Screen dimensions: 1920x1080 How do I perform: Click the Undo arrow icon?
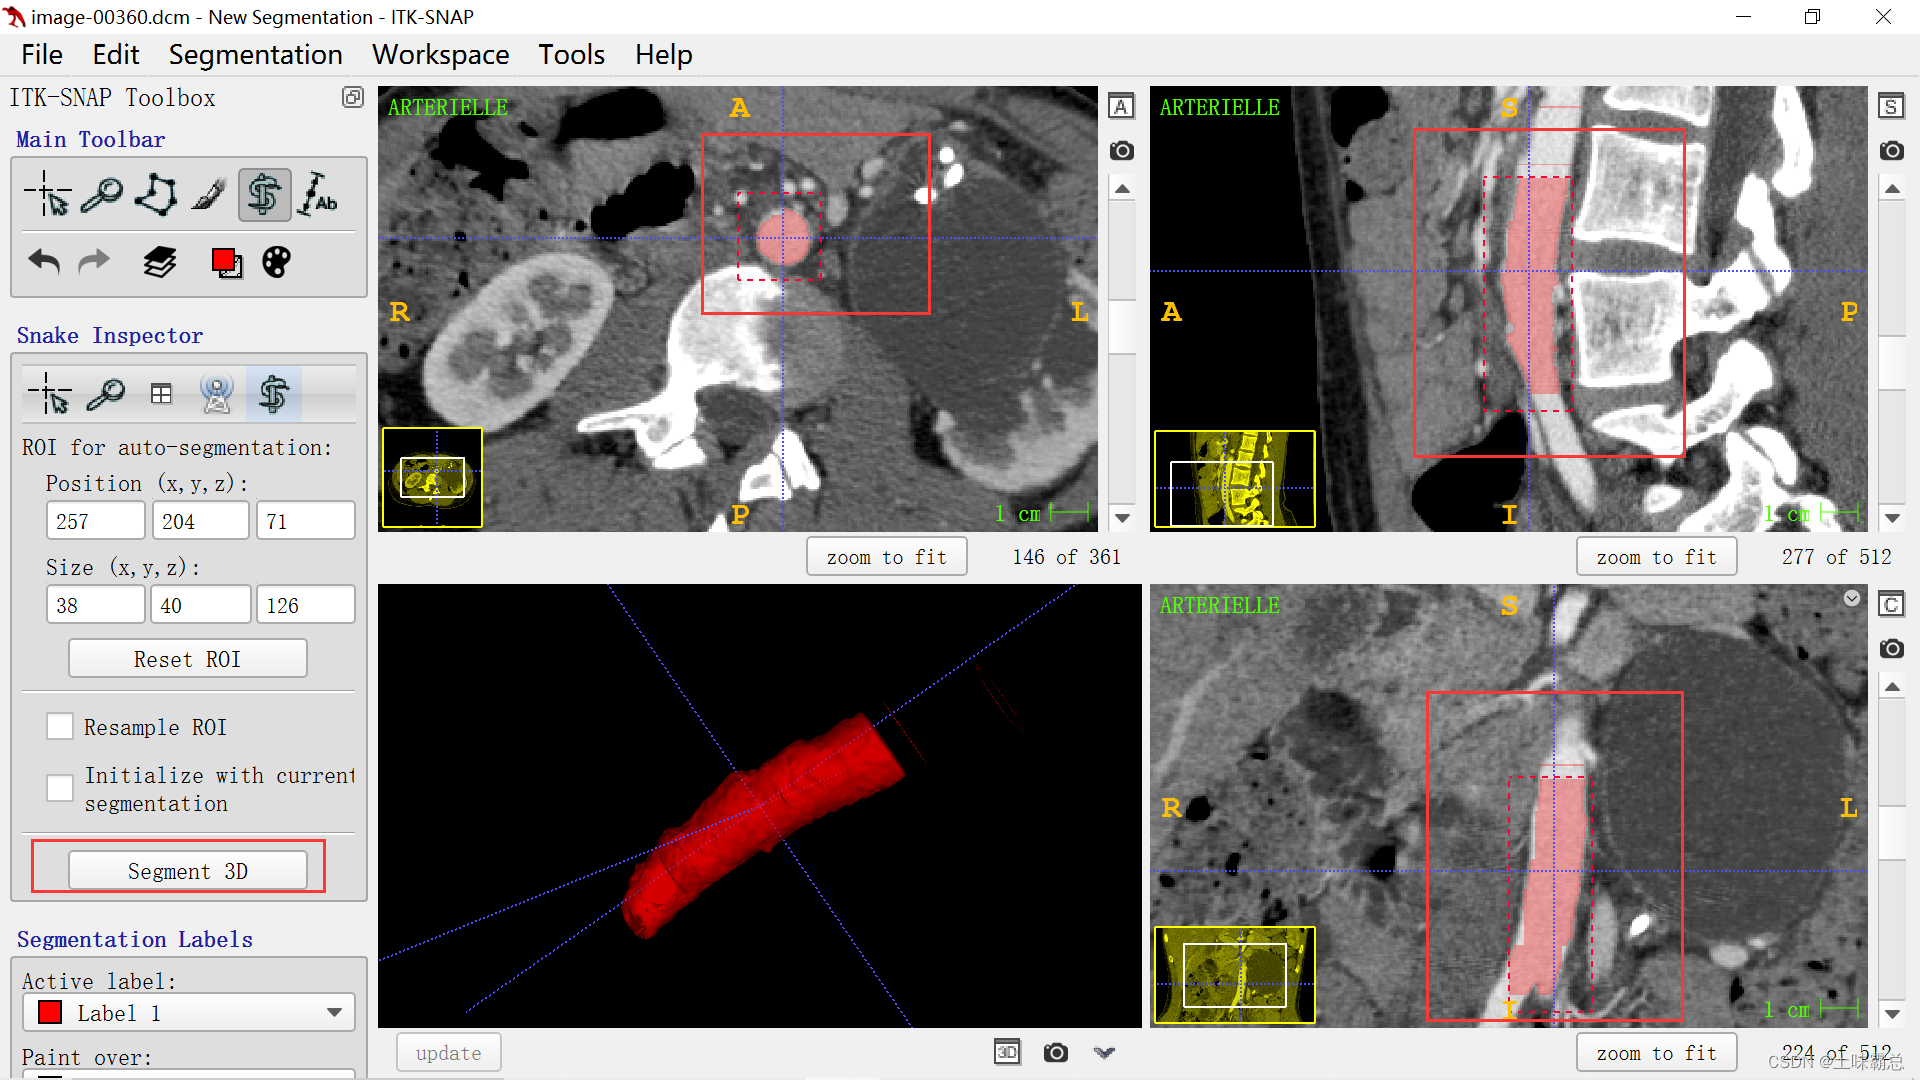[44, 262]
